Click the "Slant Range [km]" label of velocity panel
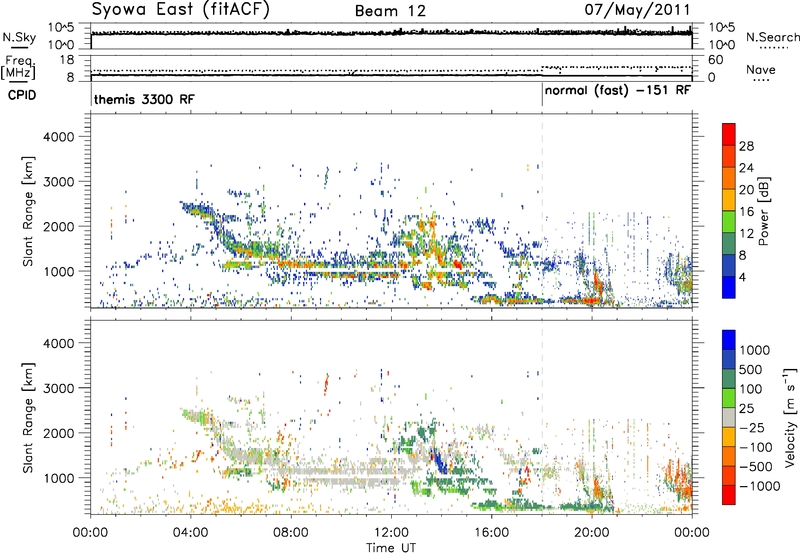The height and width of the screenshot is (554, 800). pyautogui.click(x=28, y=418)
